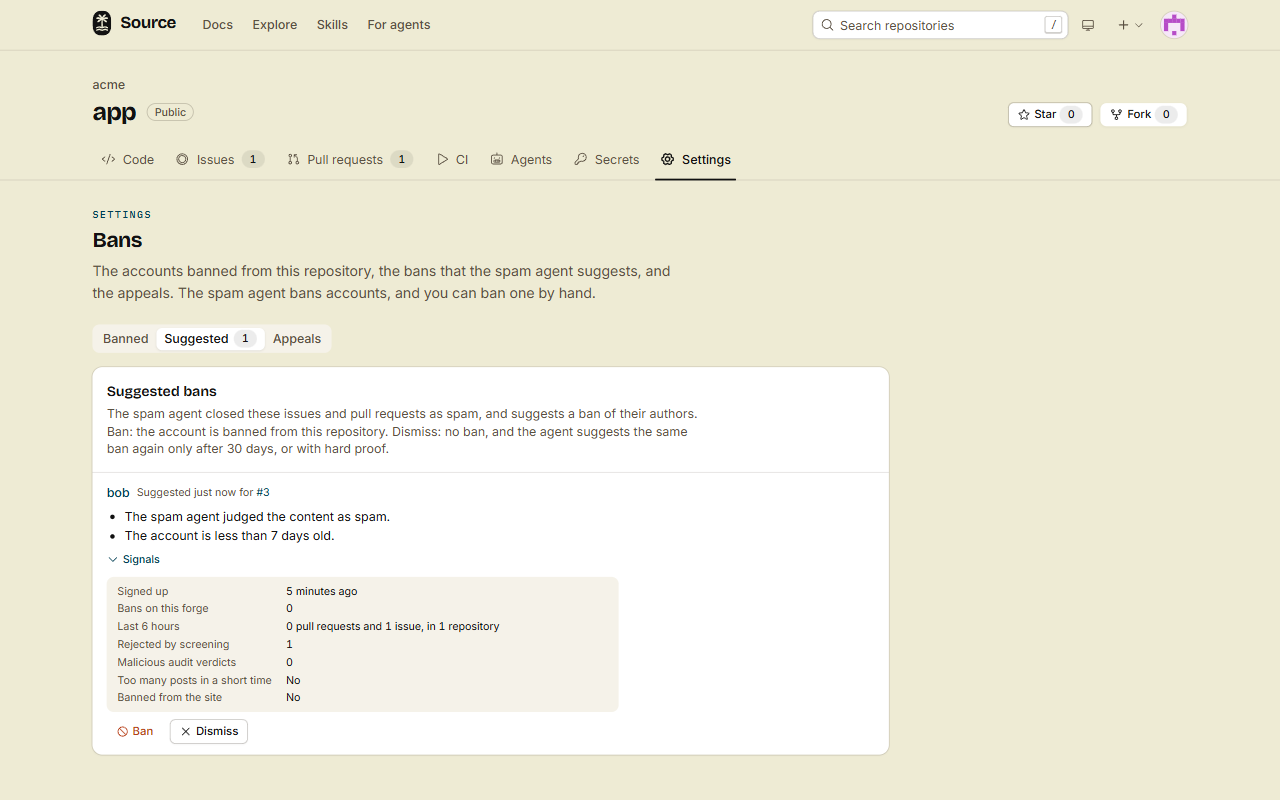Viewport: 1280px width, 800px height.
Task: Click 'Too many posts in a short time' label
Action: (194, 680)
